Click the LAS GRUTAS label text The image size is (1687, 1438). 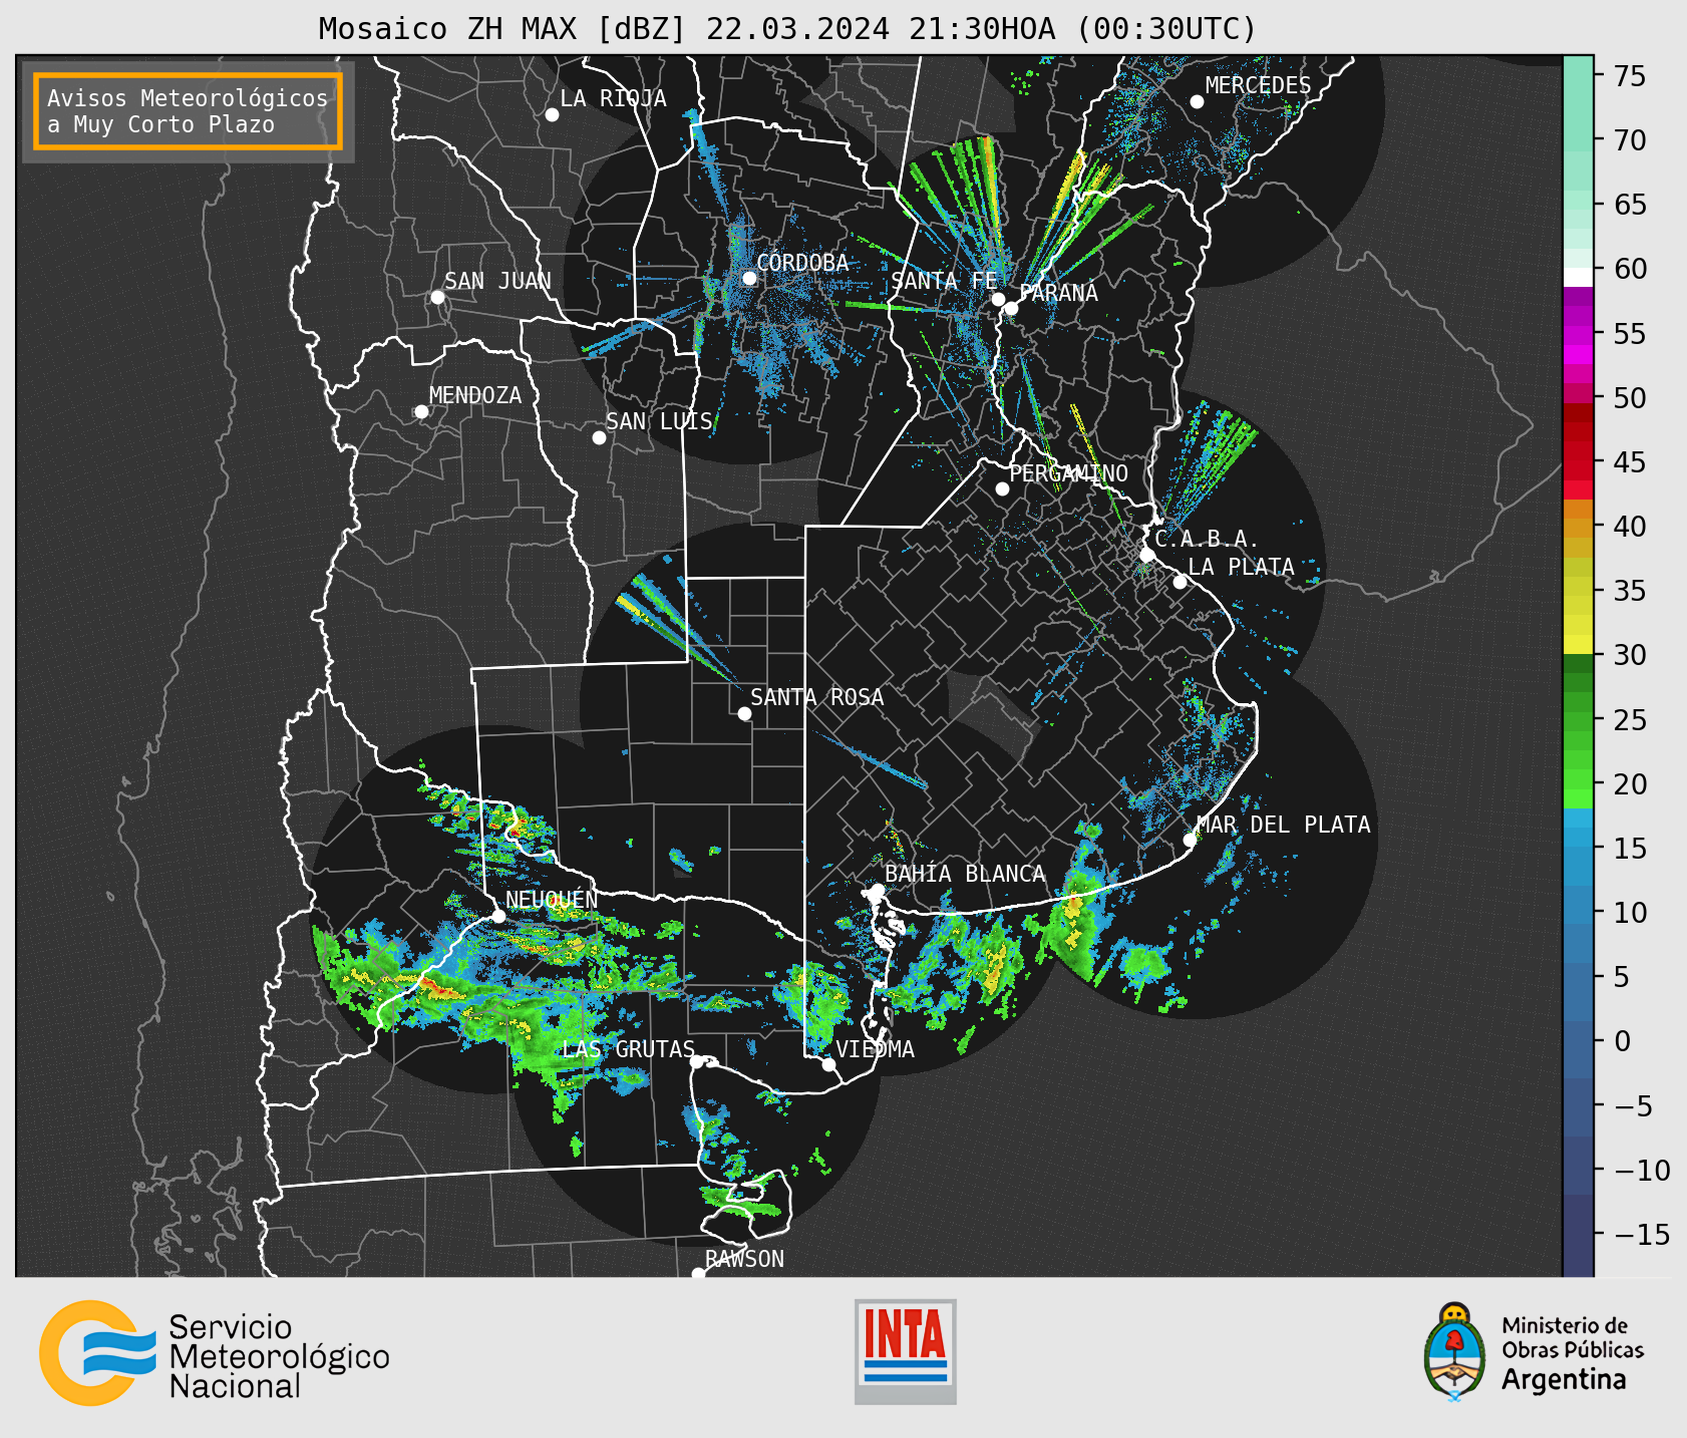click(628, 1049)
